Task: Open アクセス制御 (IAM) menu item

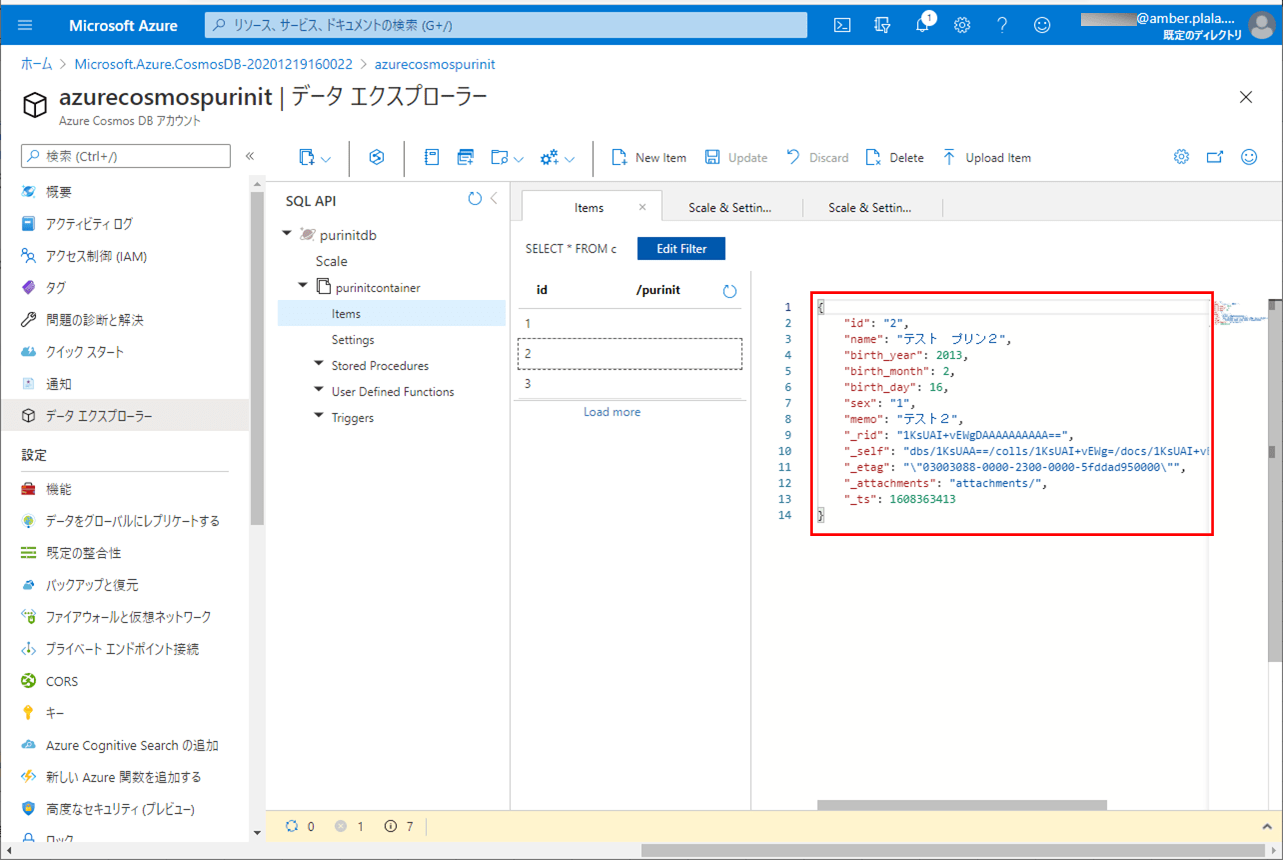Action: (125, 256)
